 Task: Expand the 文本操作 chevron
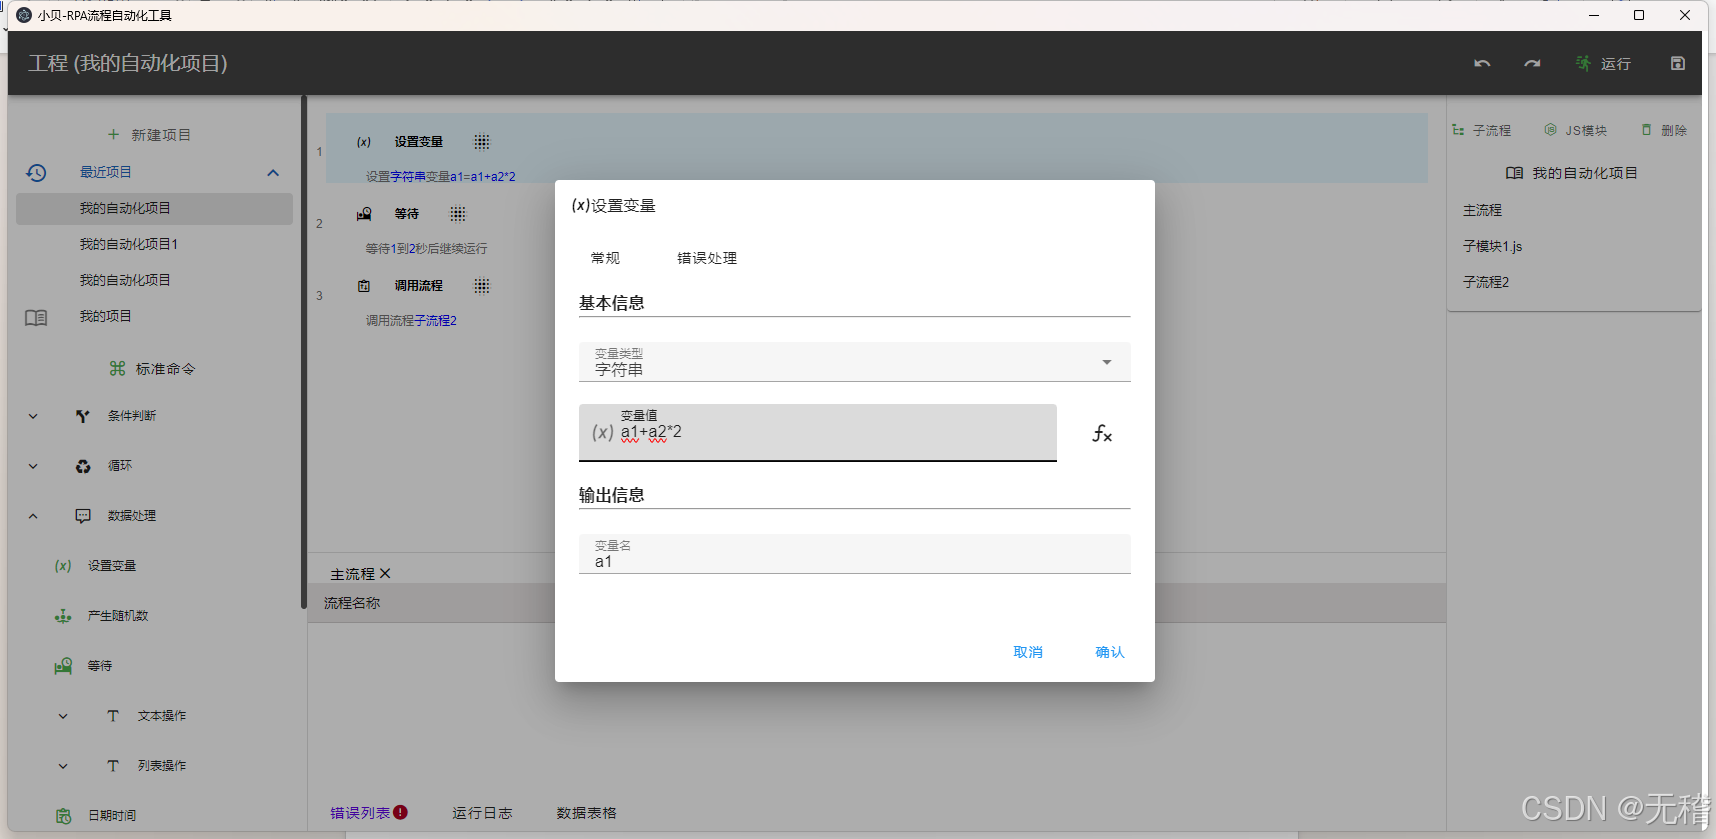[63, 716]
